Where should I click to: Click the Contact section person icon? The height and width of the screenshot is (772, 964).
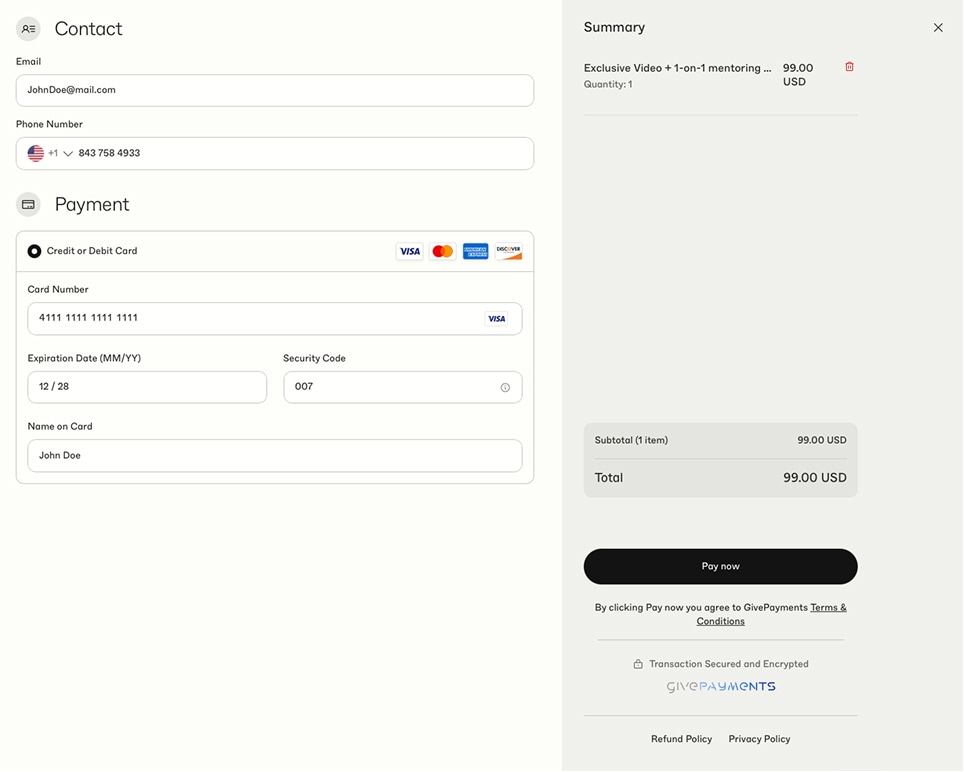pos(28,29)
